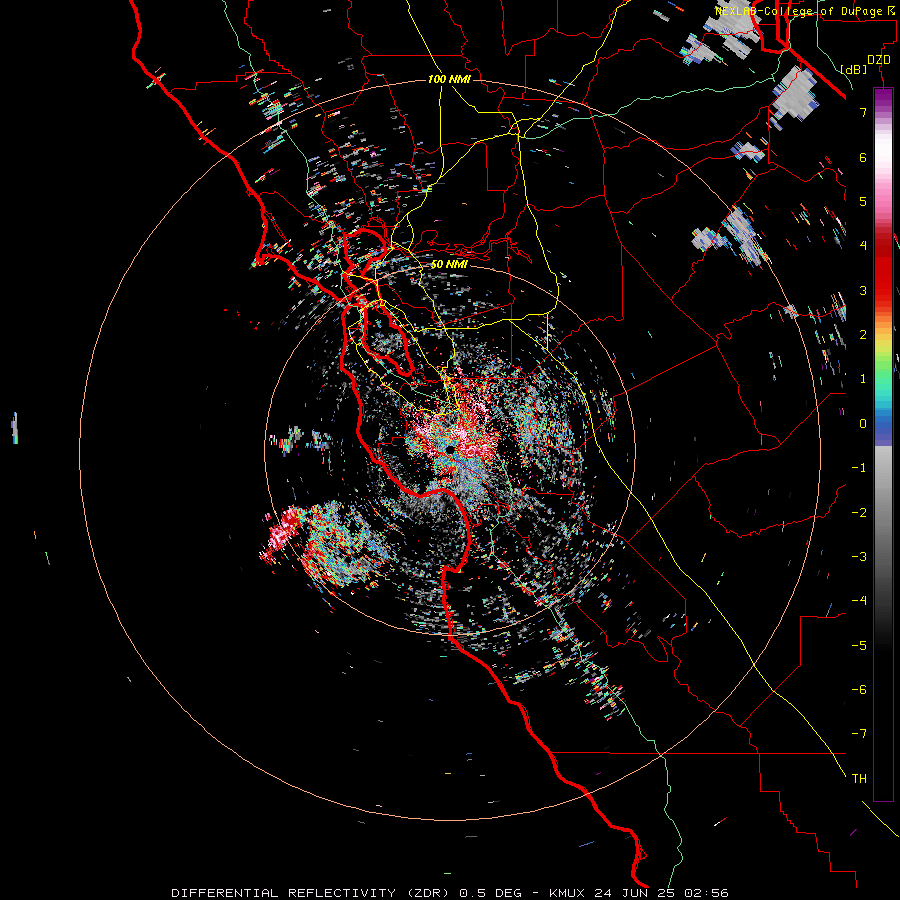This screenshot has width=900, height=900.
Task: Click the 7 value on the color scale
Action: (863, 112)
